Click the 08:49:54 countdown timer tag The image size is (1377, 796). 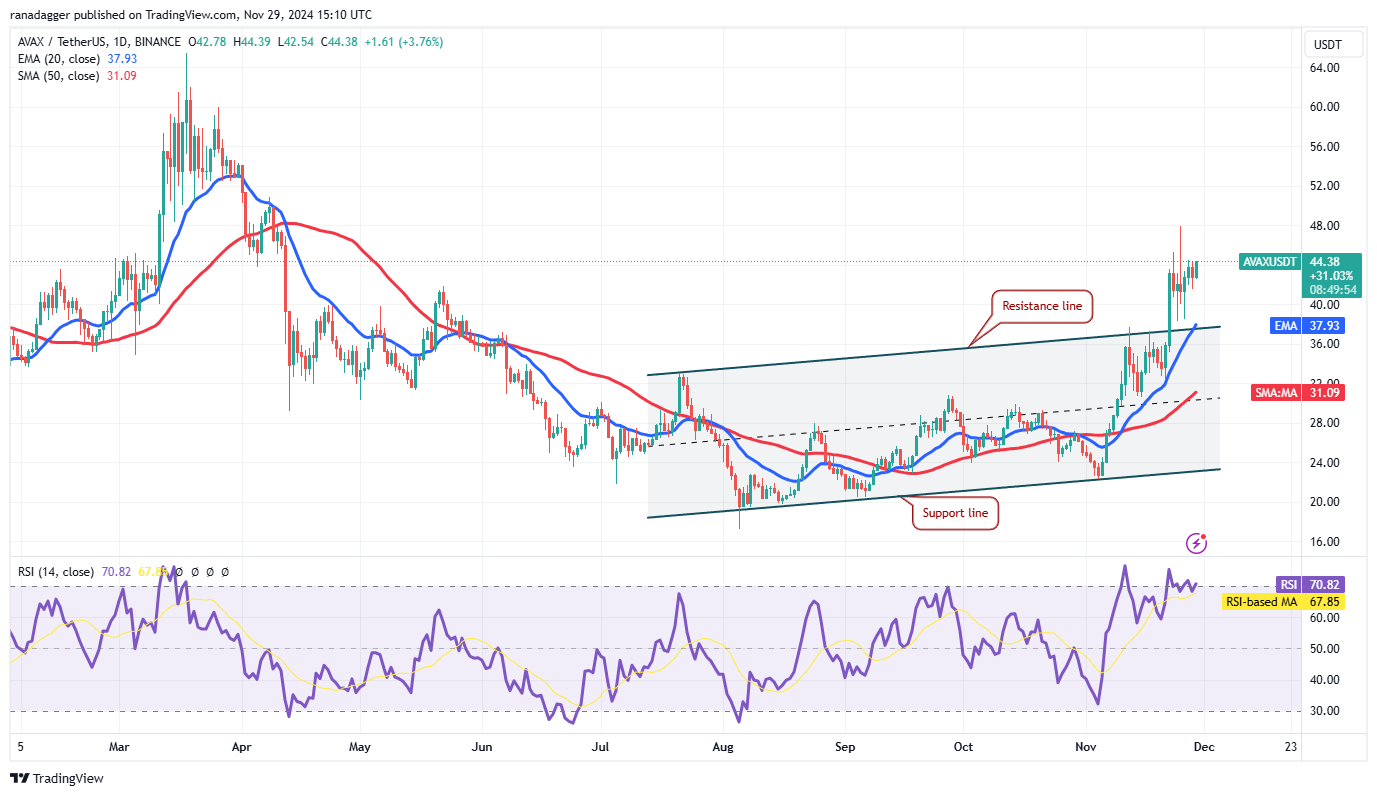click(1331, 289)
